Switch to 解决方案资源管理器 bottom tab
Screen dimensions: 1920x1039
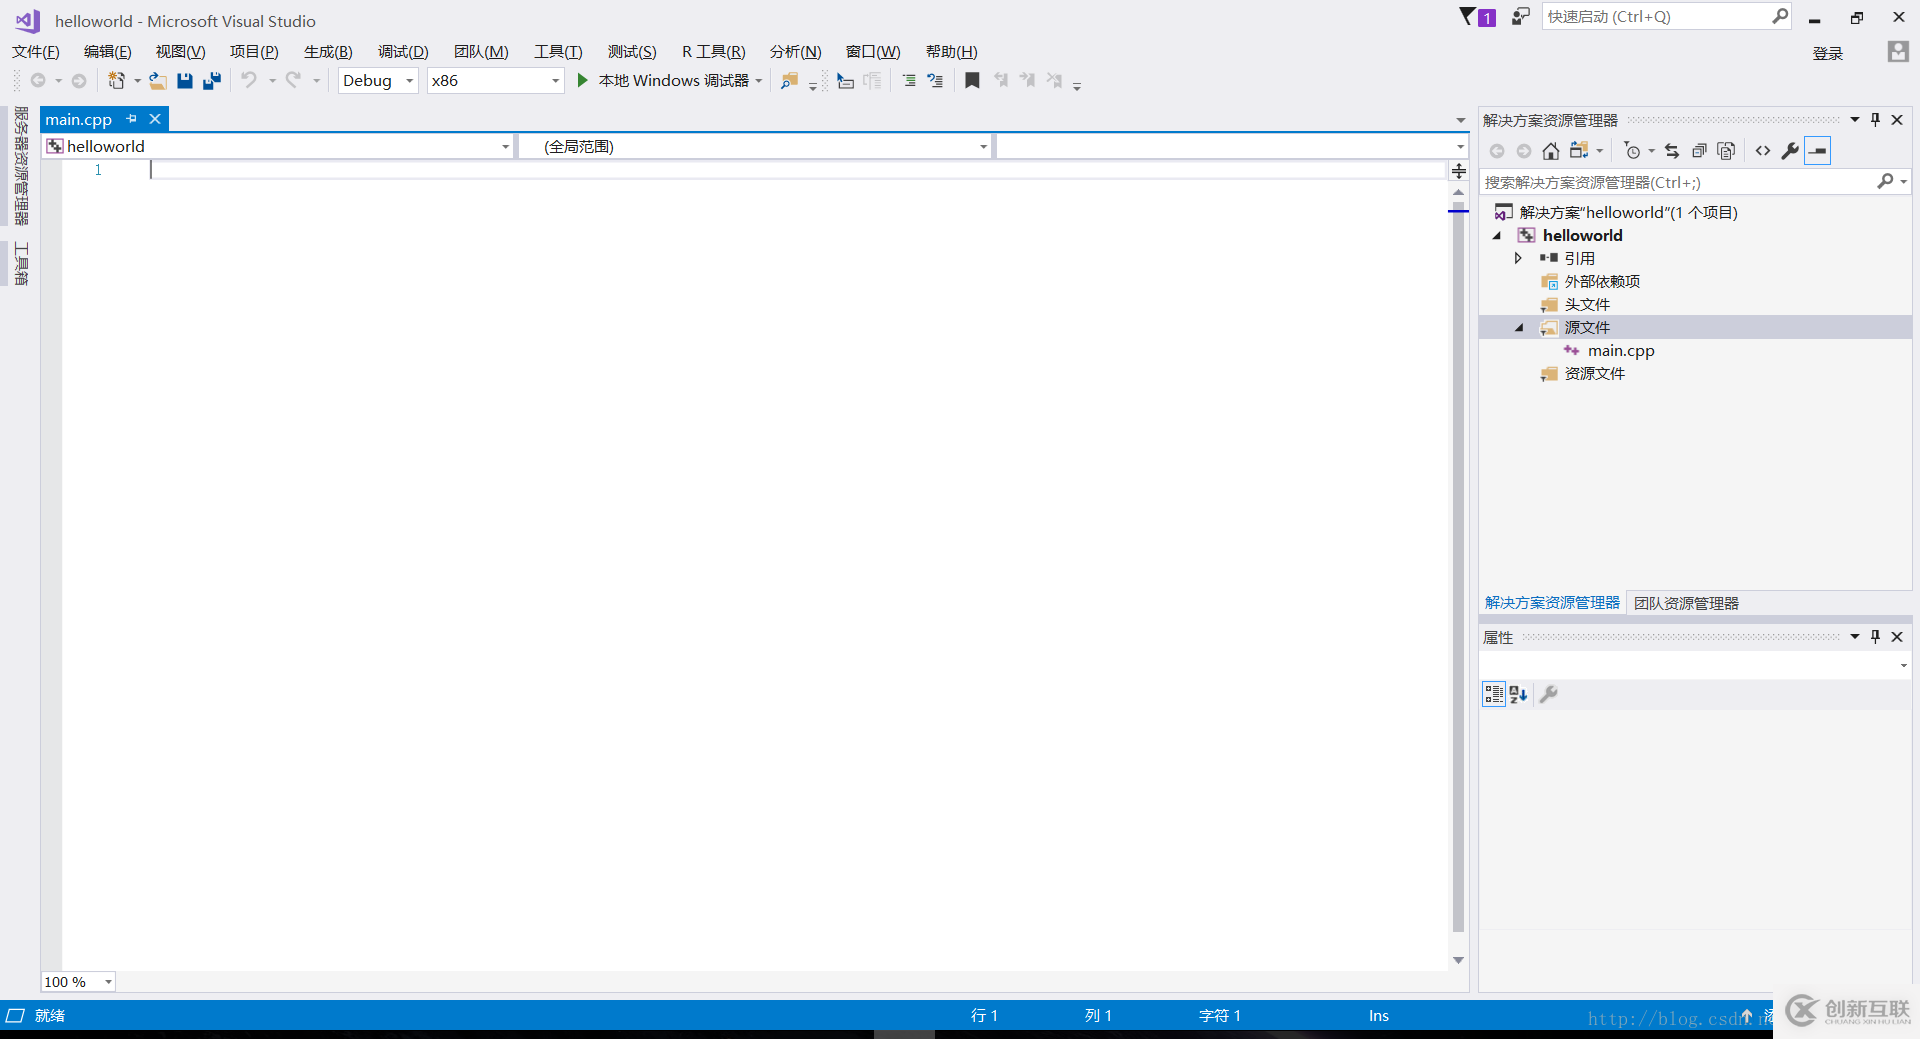1552,603
